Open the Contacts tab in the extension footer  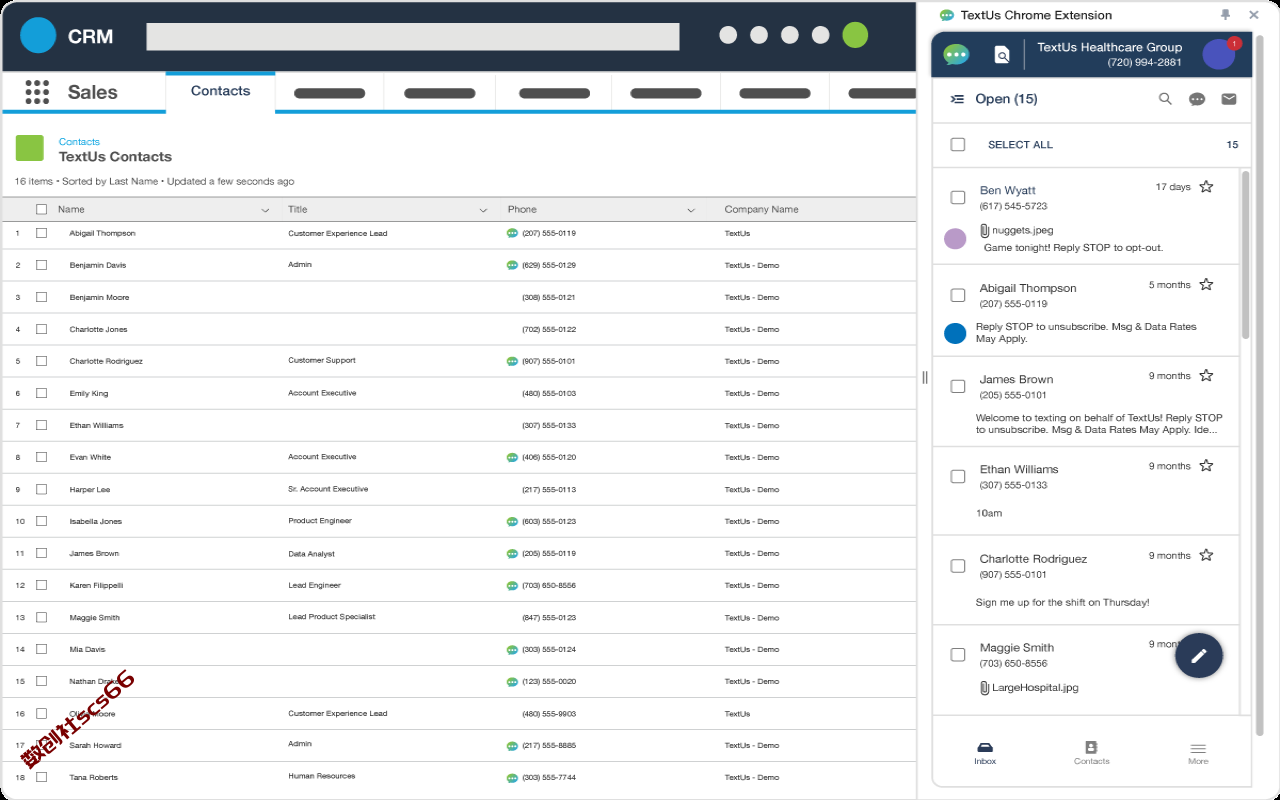[x=1091, y=754]
